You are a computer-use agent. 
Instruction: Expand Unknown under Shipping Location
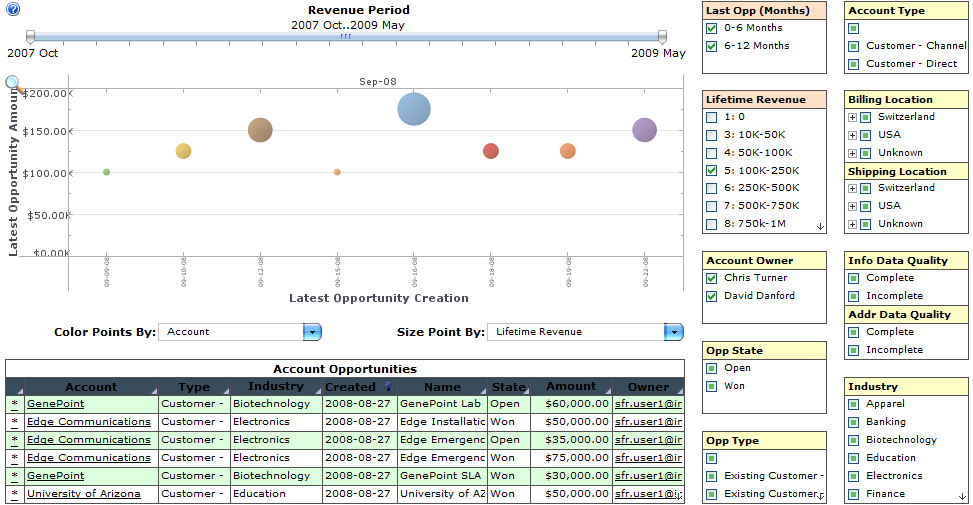(853, 225)
